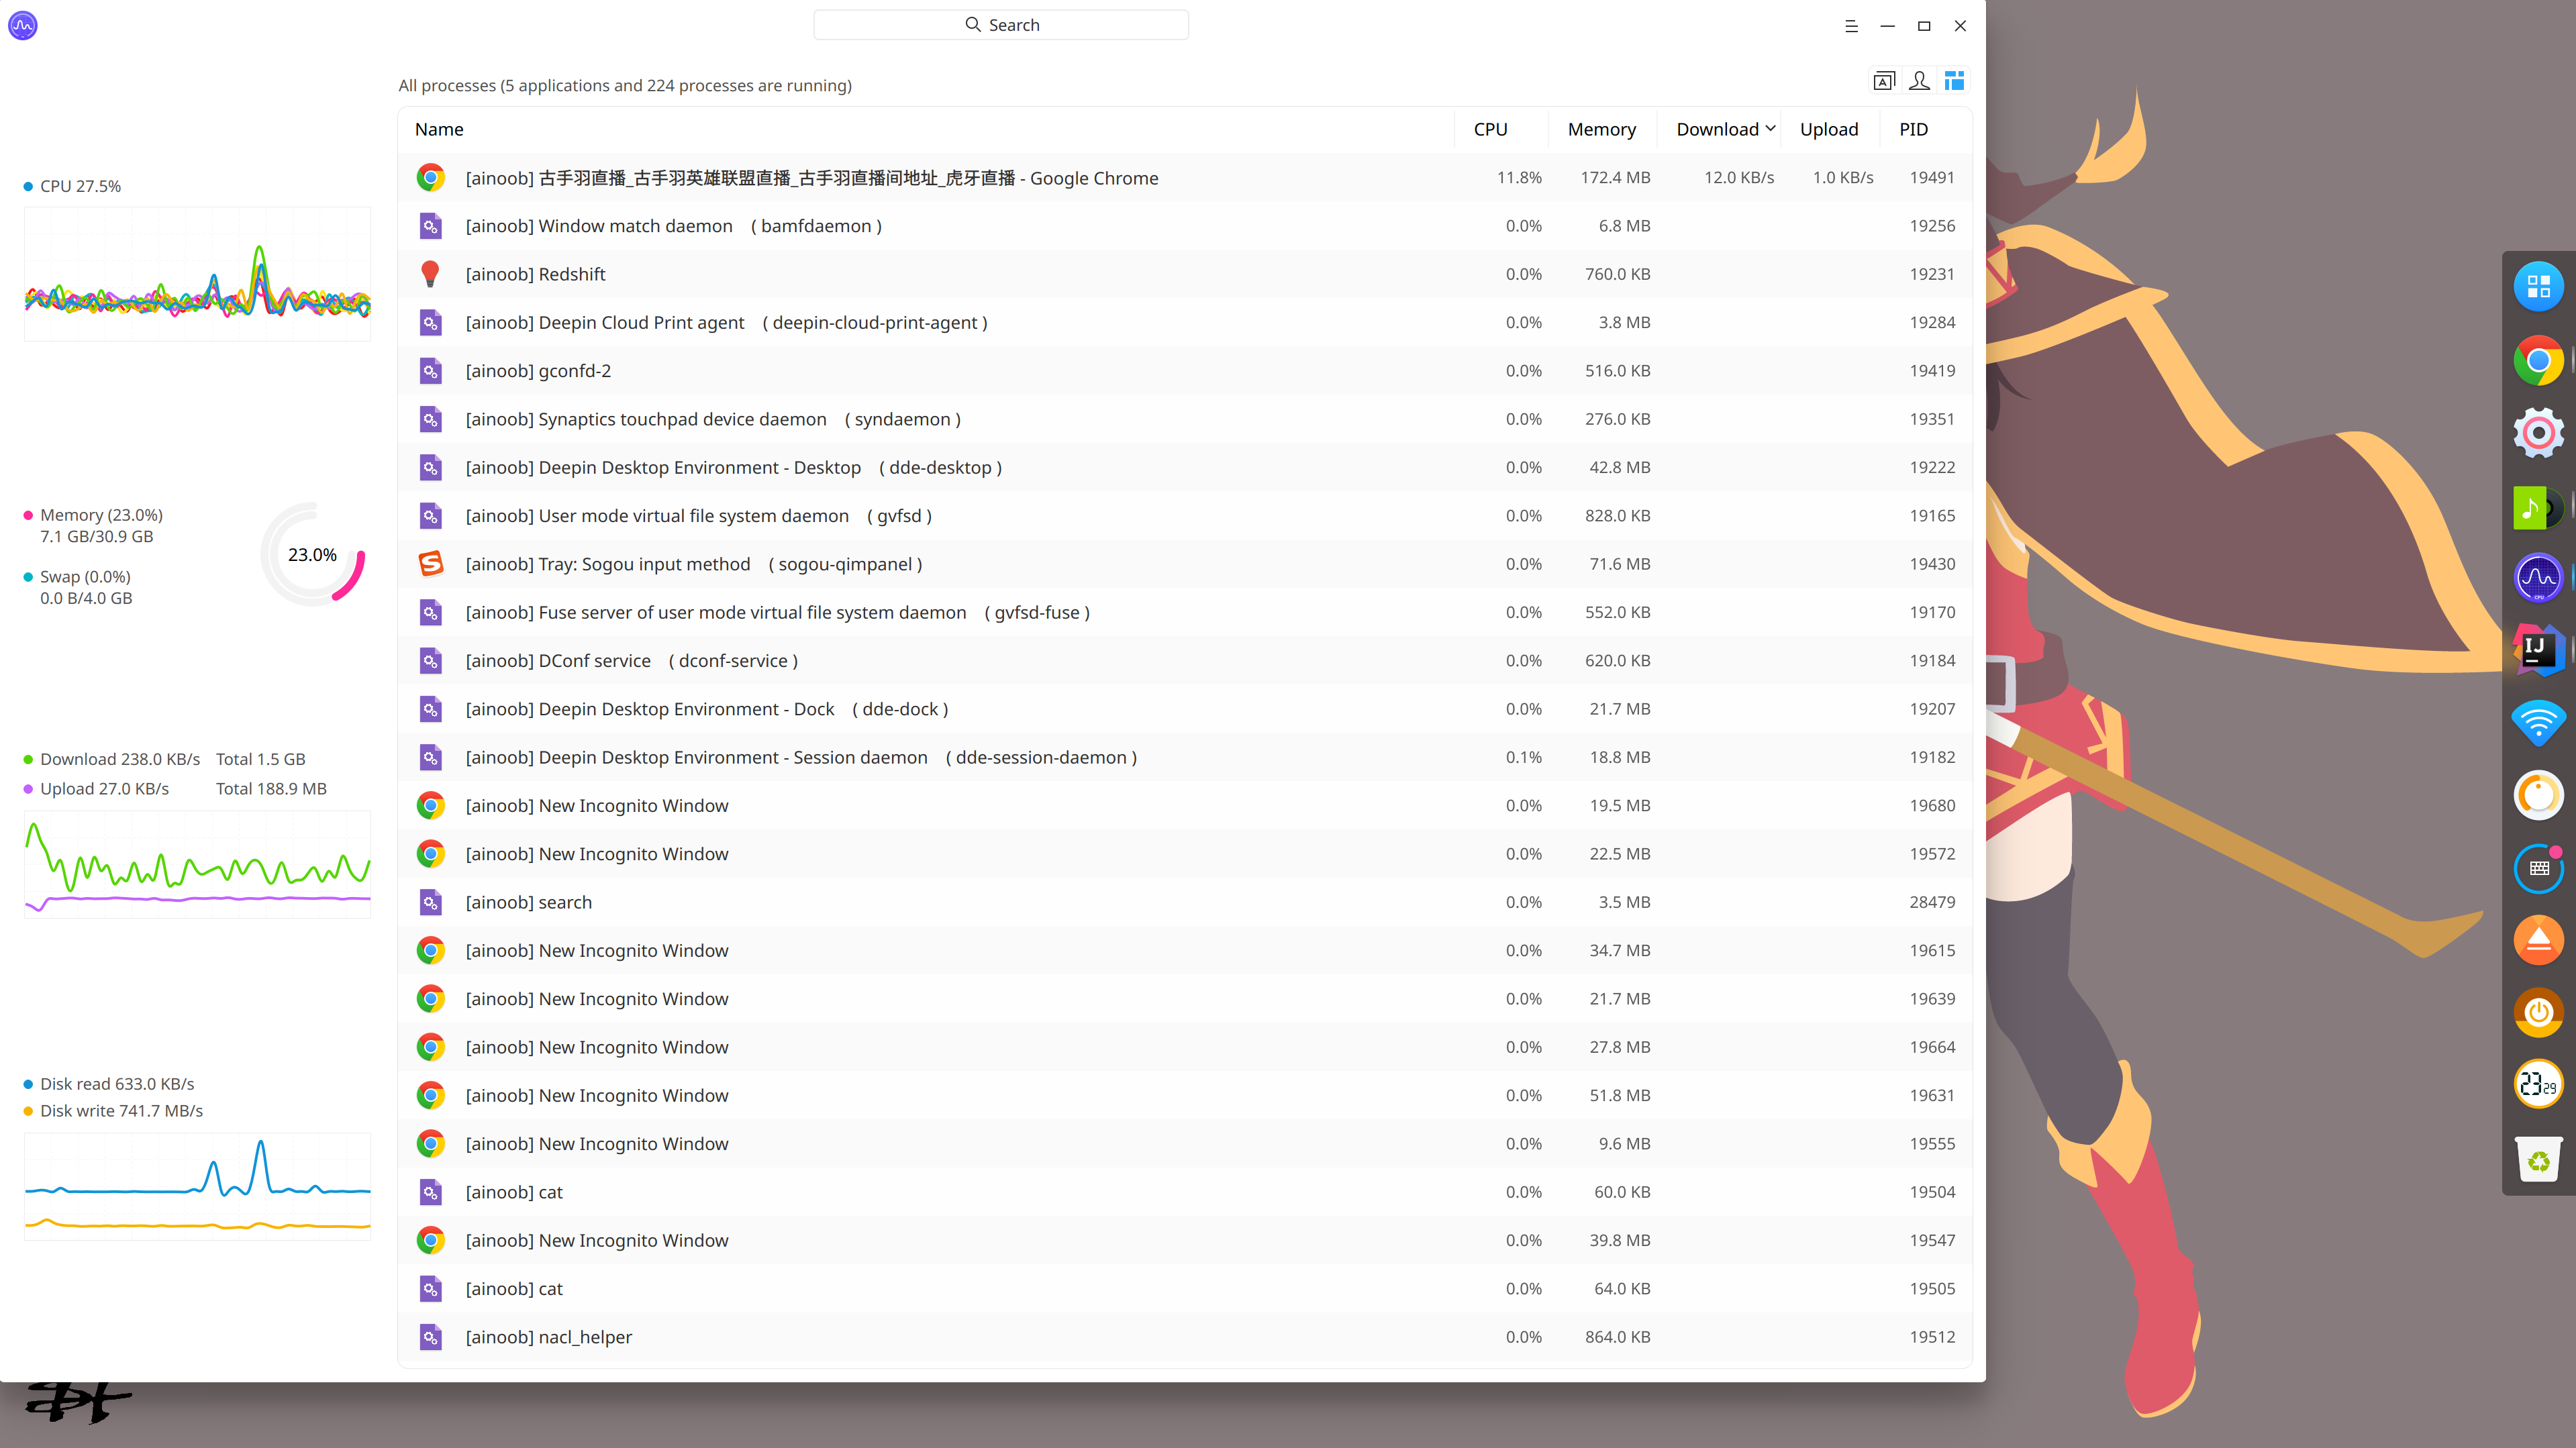Screen dimensions: 2576x1448
Task: Sort processes by the Memory column
Action: [1601, 129]
